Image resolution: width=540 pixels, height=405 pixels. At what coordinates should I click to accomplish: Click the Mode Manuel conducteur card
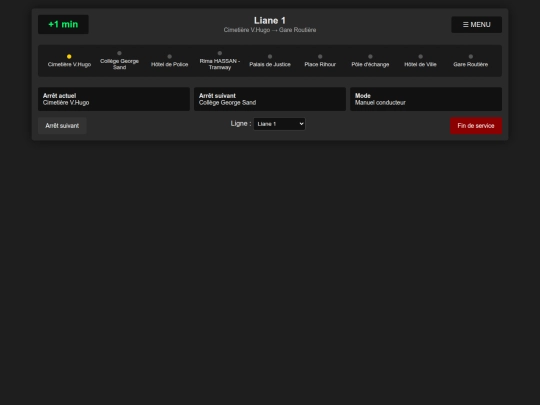pos(426,99)
